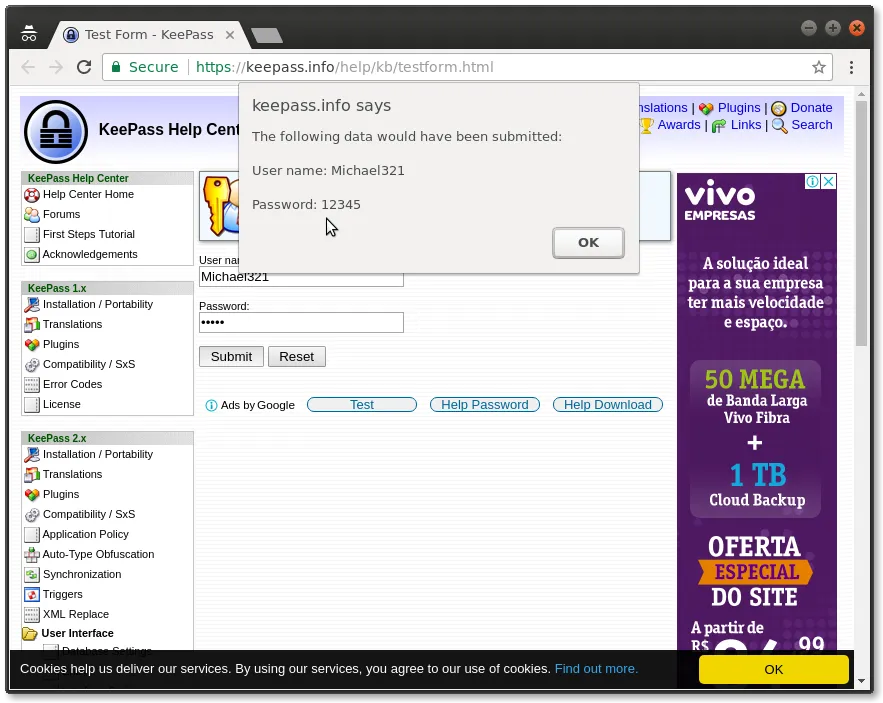883x703 pixels.
Task: Click the form's Reset button
Action: (296, 356)
